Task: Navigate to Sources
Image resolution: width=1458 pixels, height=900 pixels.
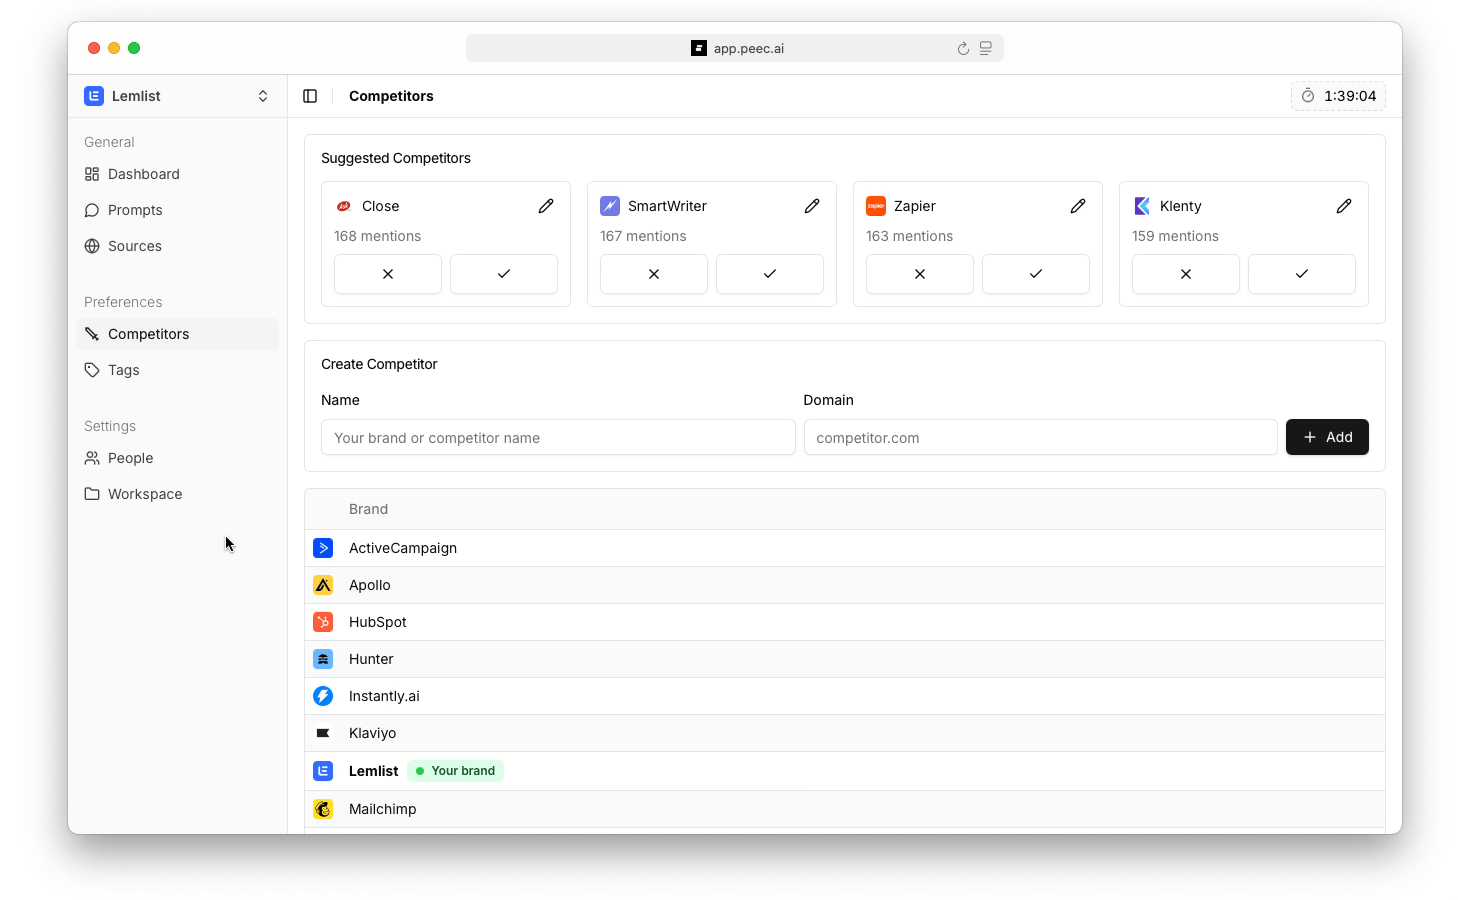Action: (x=177, y=246)
